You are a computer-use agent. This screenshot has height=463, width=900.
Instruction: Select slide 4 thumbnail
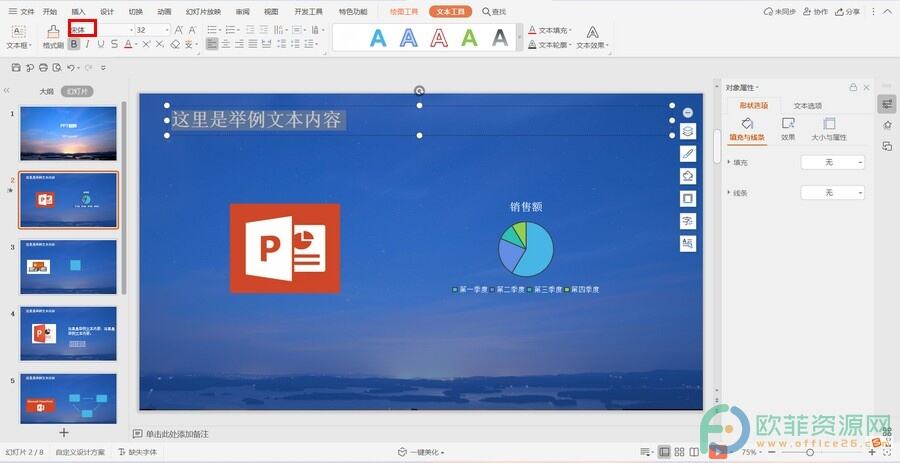[68, 333]
